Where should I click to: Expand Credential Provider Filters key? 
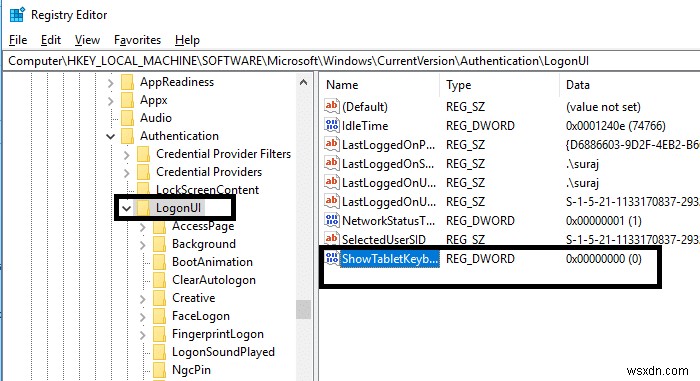tap(126, 155)
